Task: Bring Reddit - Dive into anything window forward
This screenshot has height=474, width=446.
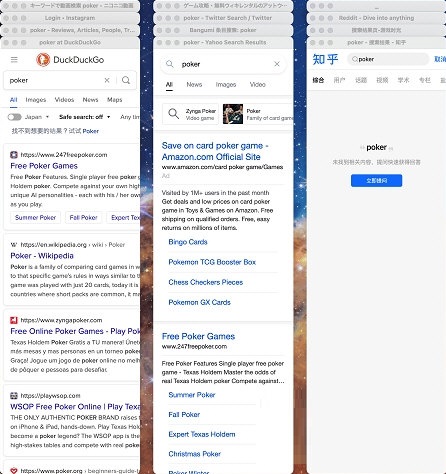Action: point(376,18)
